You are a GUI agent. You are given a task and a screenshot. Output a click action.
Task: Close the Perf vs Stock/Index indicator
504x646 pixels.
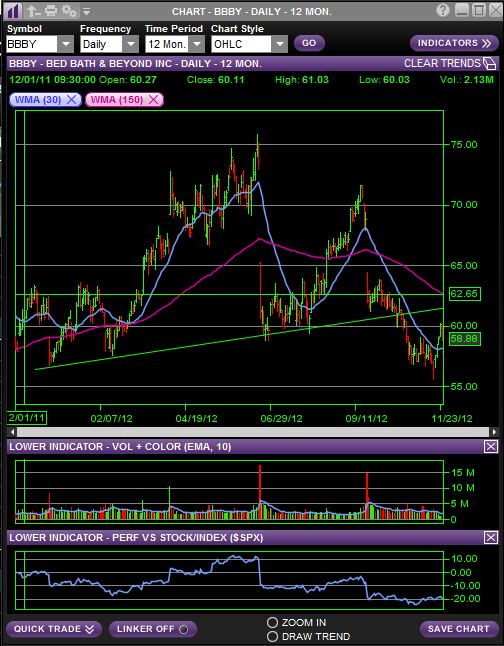coord(490,537)
